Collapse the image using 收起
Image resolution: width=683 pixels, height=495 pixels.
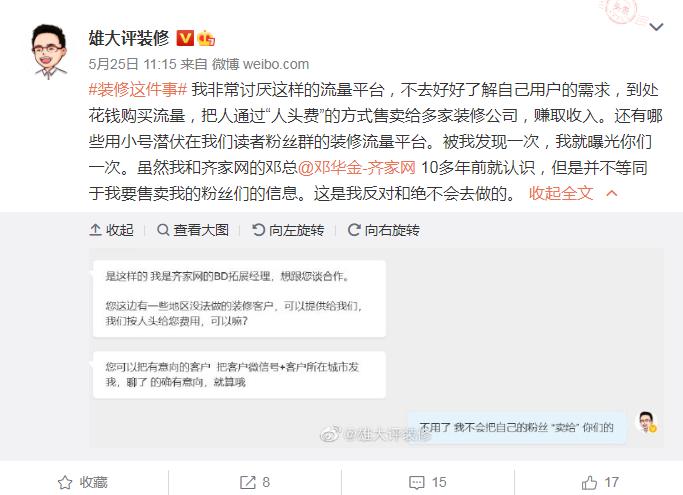112,230
